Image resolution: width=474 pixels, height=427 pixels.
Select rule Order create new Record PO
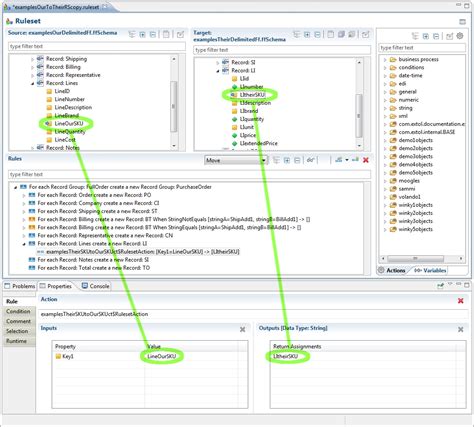click(x=94, y=195)
